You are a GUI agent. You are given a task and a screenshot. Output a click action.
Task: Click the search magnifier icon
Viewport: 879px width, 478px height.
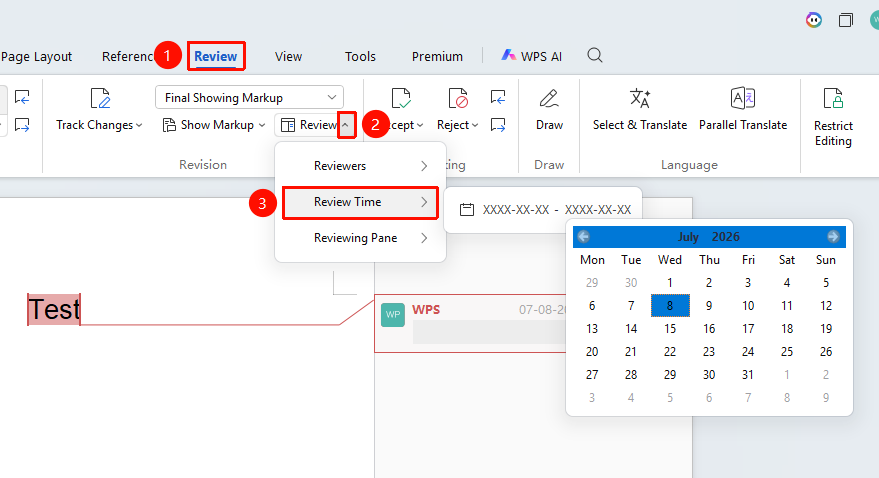595,55
